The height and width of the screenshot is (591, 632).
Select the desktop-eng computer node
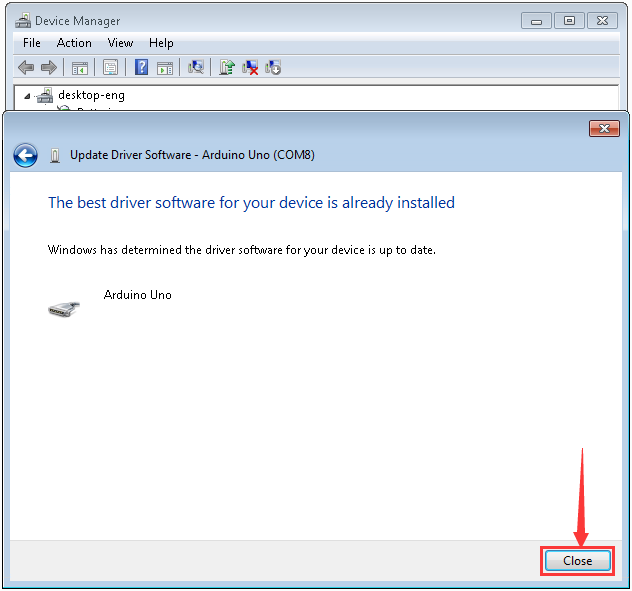point(90,96)
